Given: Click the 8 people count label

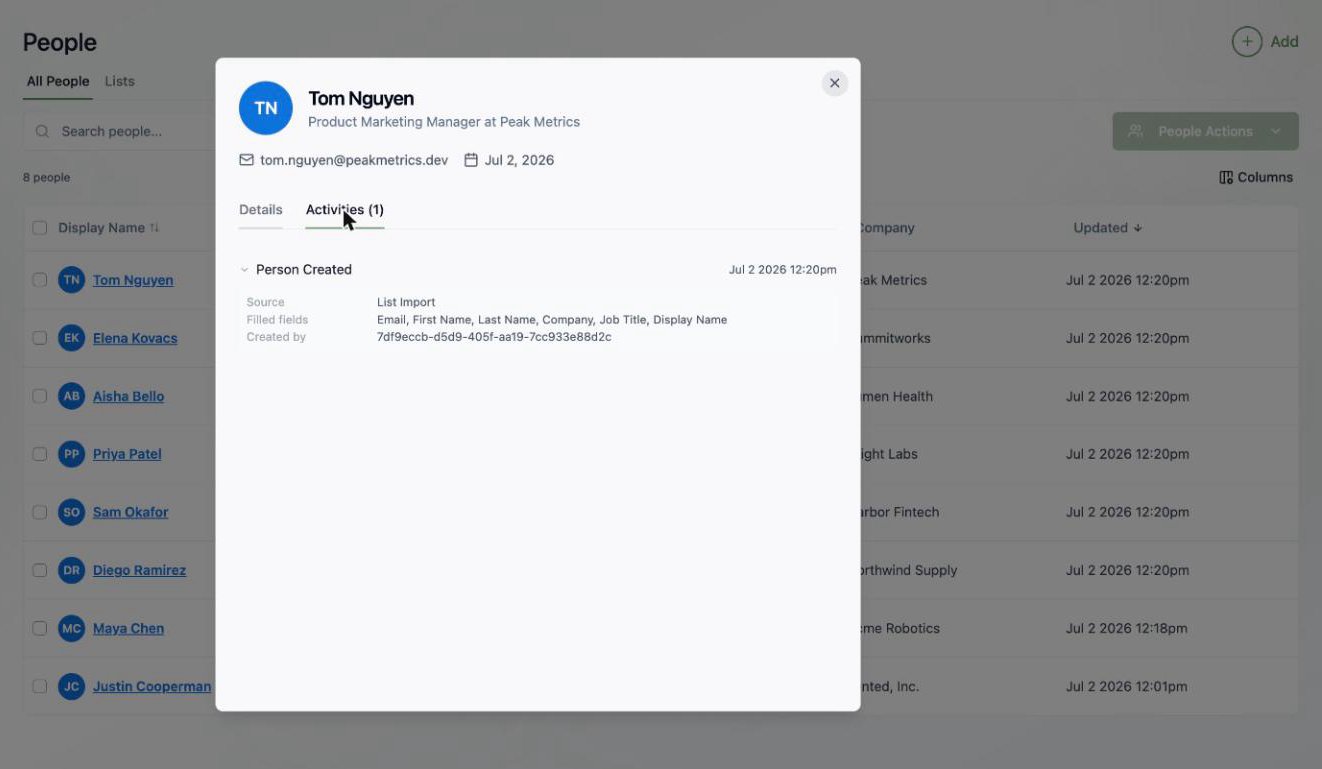Looking at the screenshot, I should coord(47,177).
